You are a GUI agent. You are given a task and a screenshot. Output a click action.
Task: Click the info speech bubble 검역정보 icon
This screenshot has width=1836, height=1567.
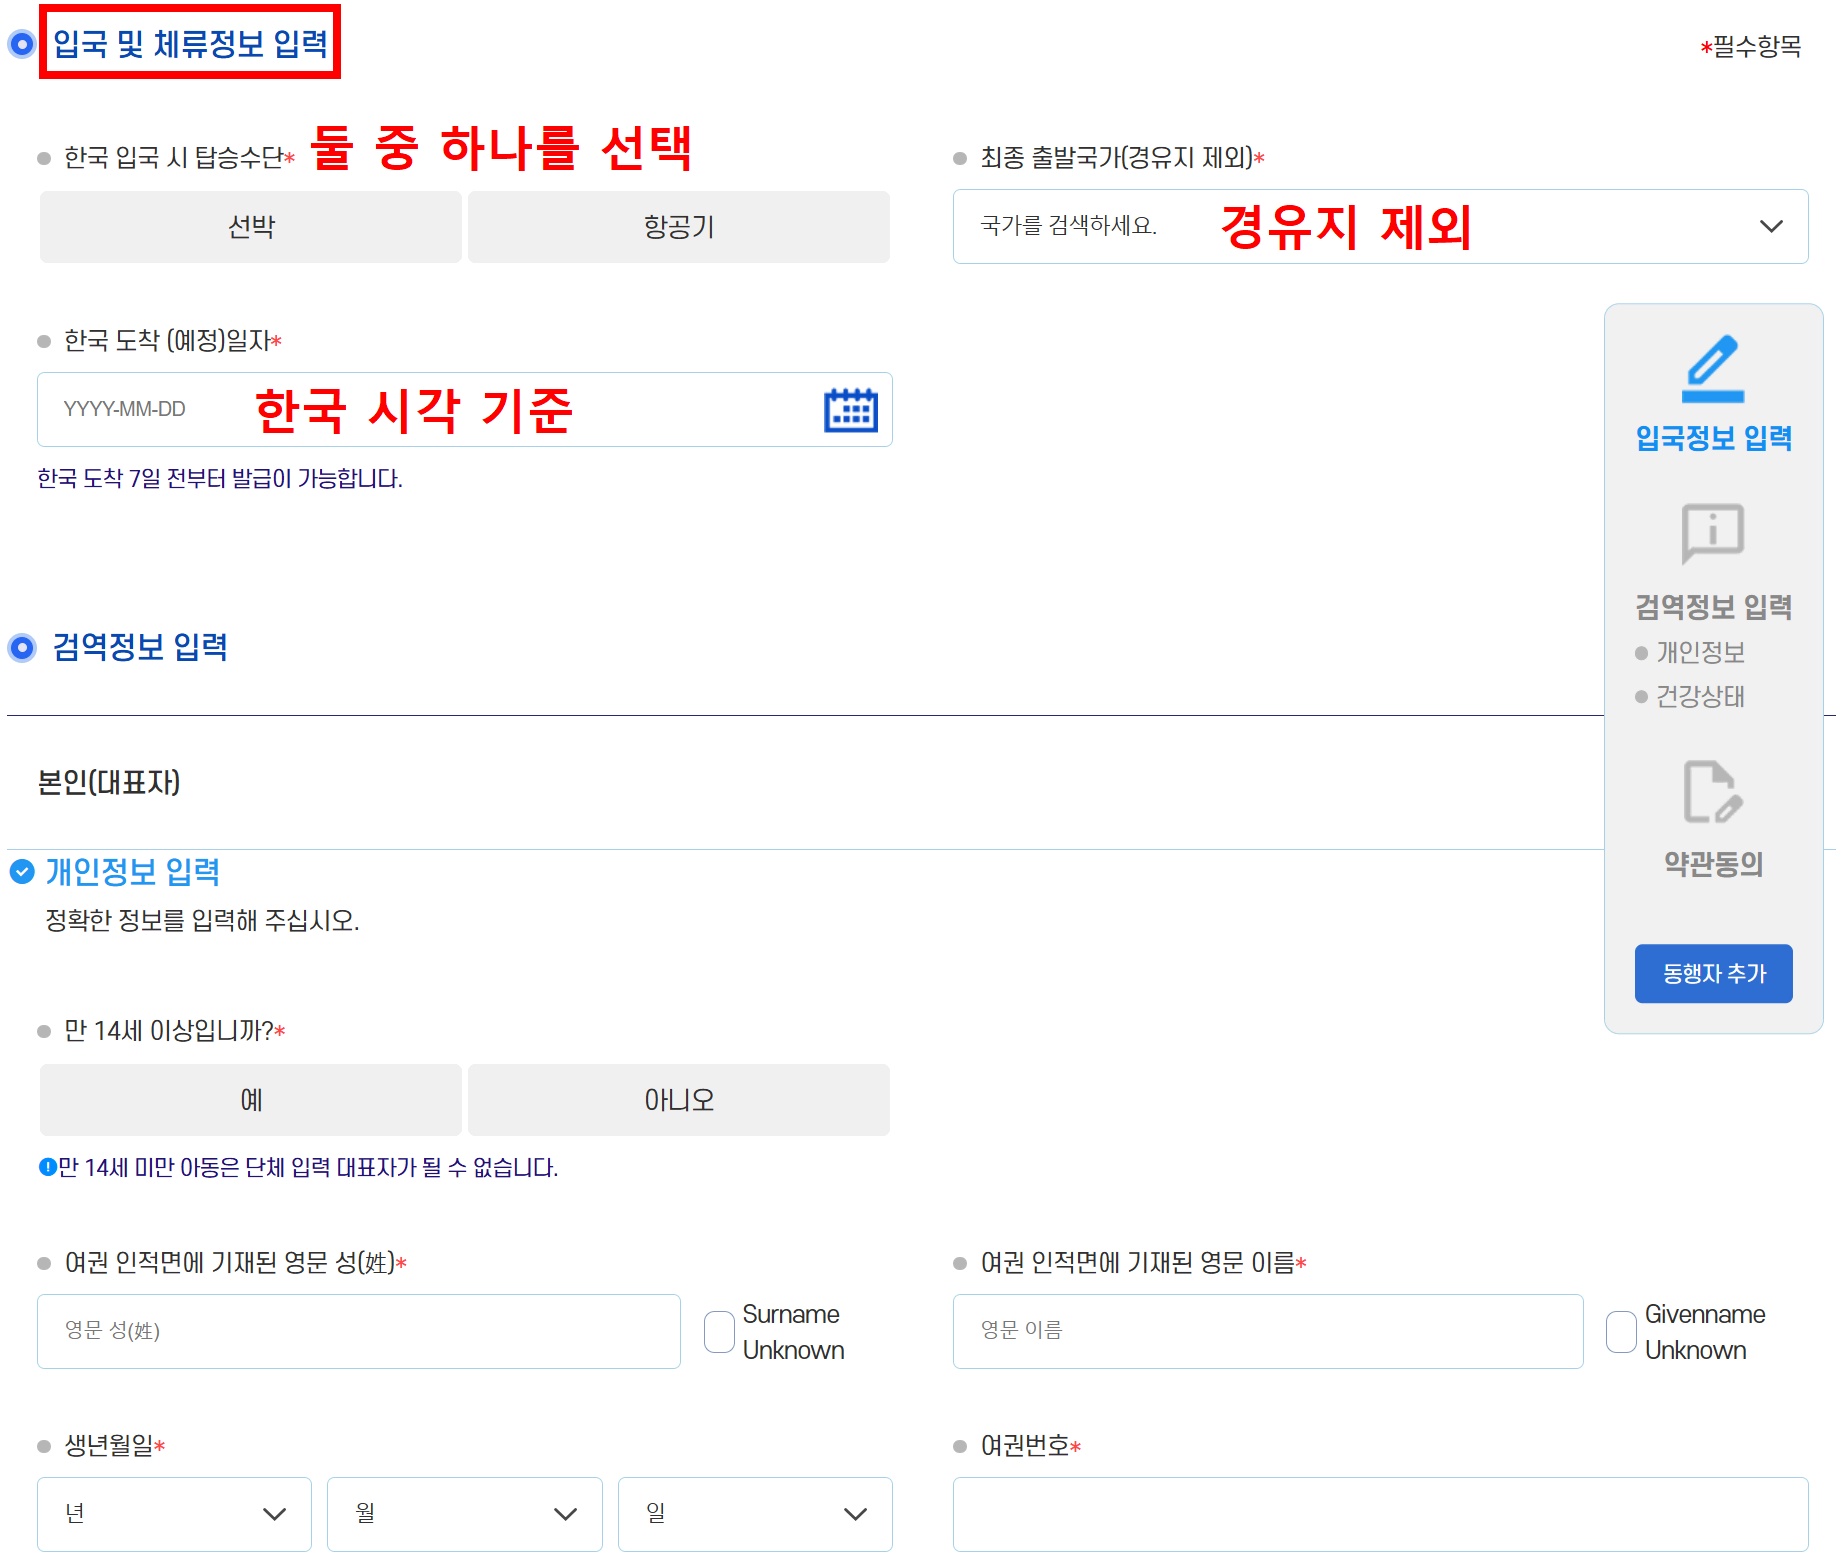tap(1713, 534)
